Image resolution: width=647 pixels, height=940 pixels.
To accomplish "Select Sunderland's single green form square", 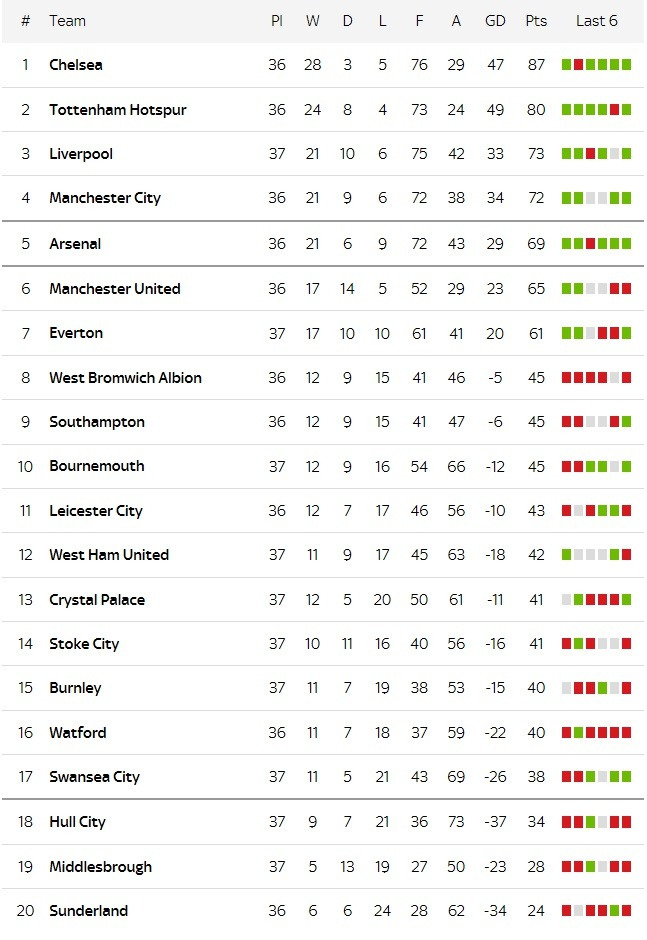I will coord(614,911).
